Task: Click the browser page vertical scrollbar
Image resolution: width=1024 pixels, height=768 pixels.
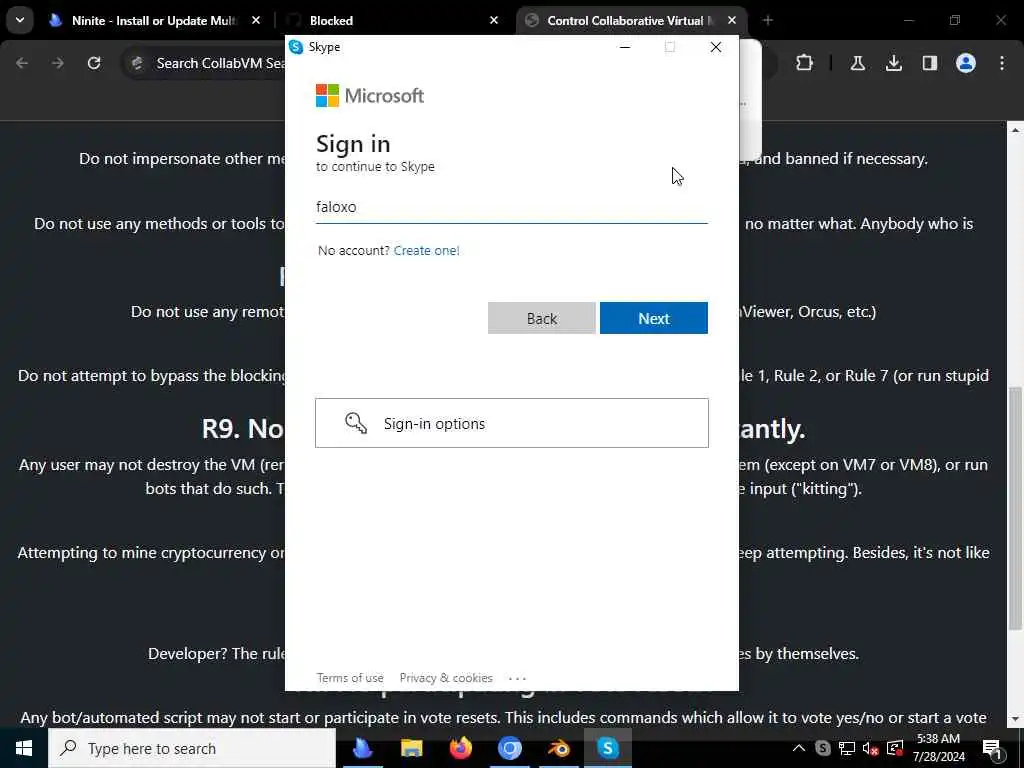Action: click(x=1015, y=509)
